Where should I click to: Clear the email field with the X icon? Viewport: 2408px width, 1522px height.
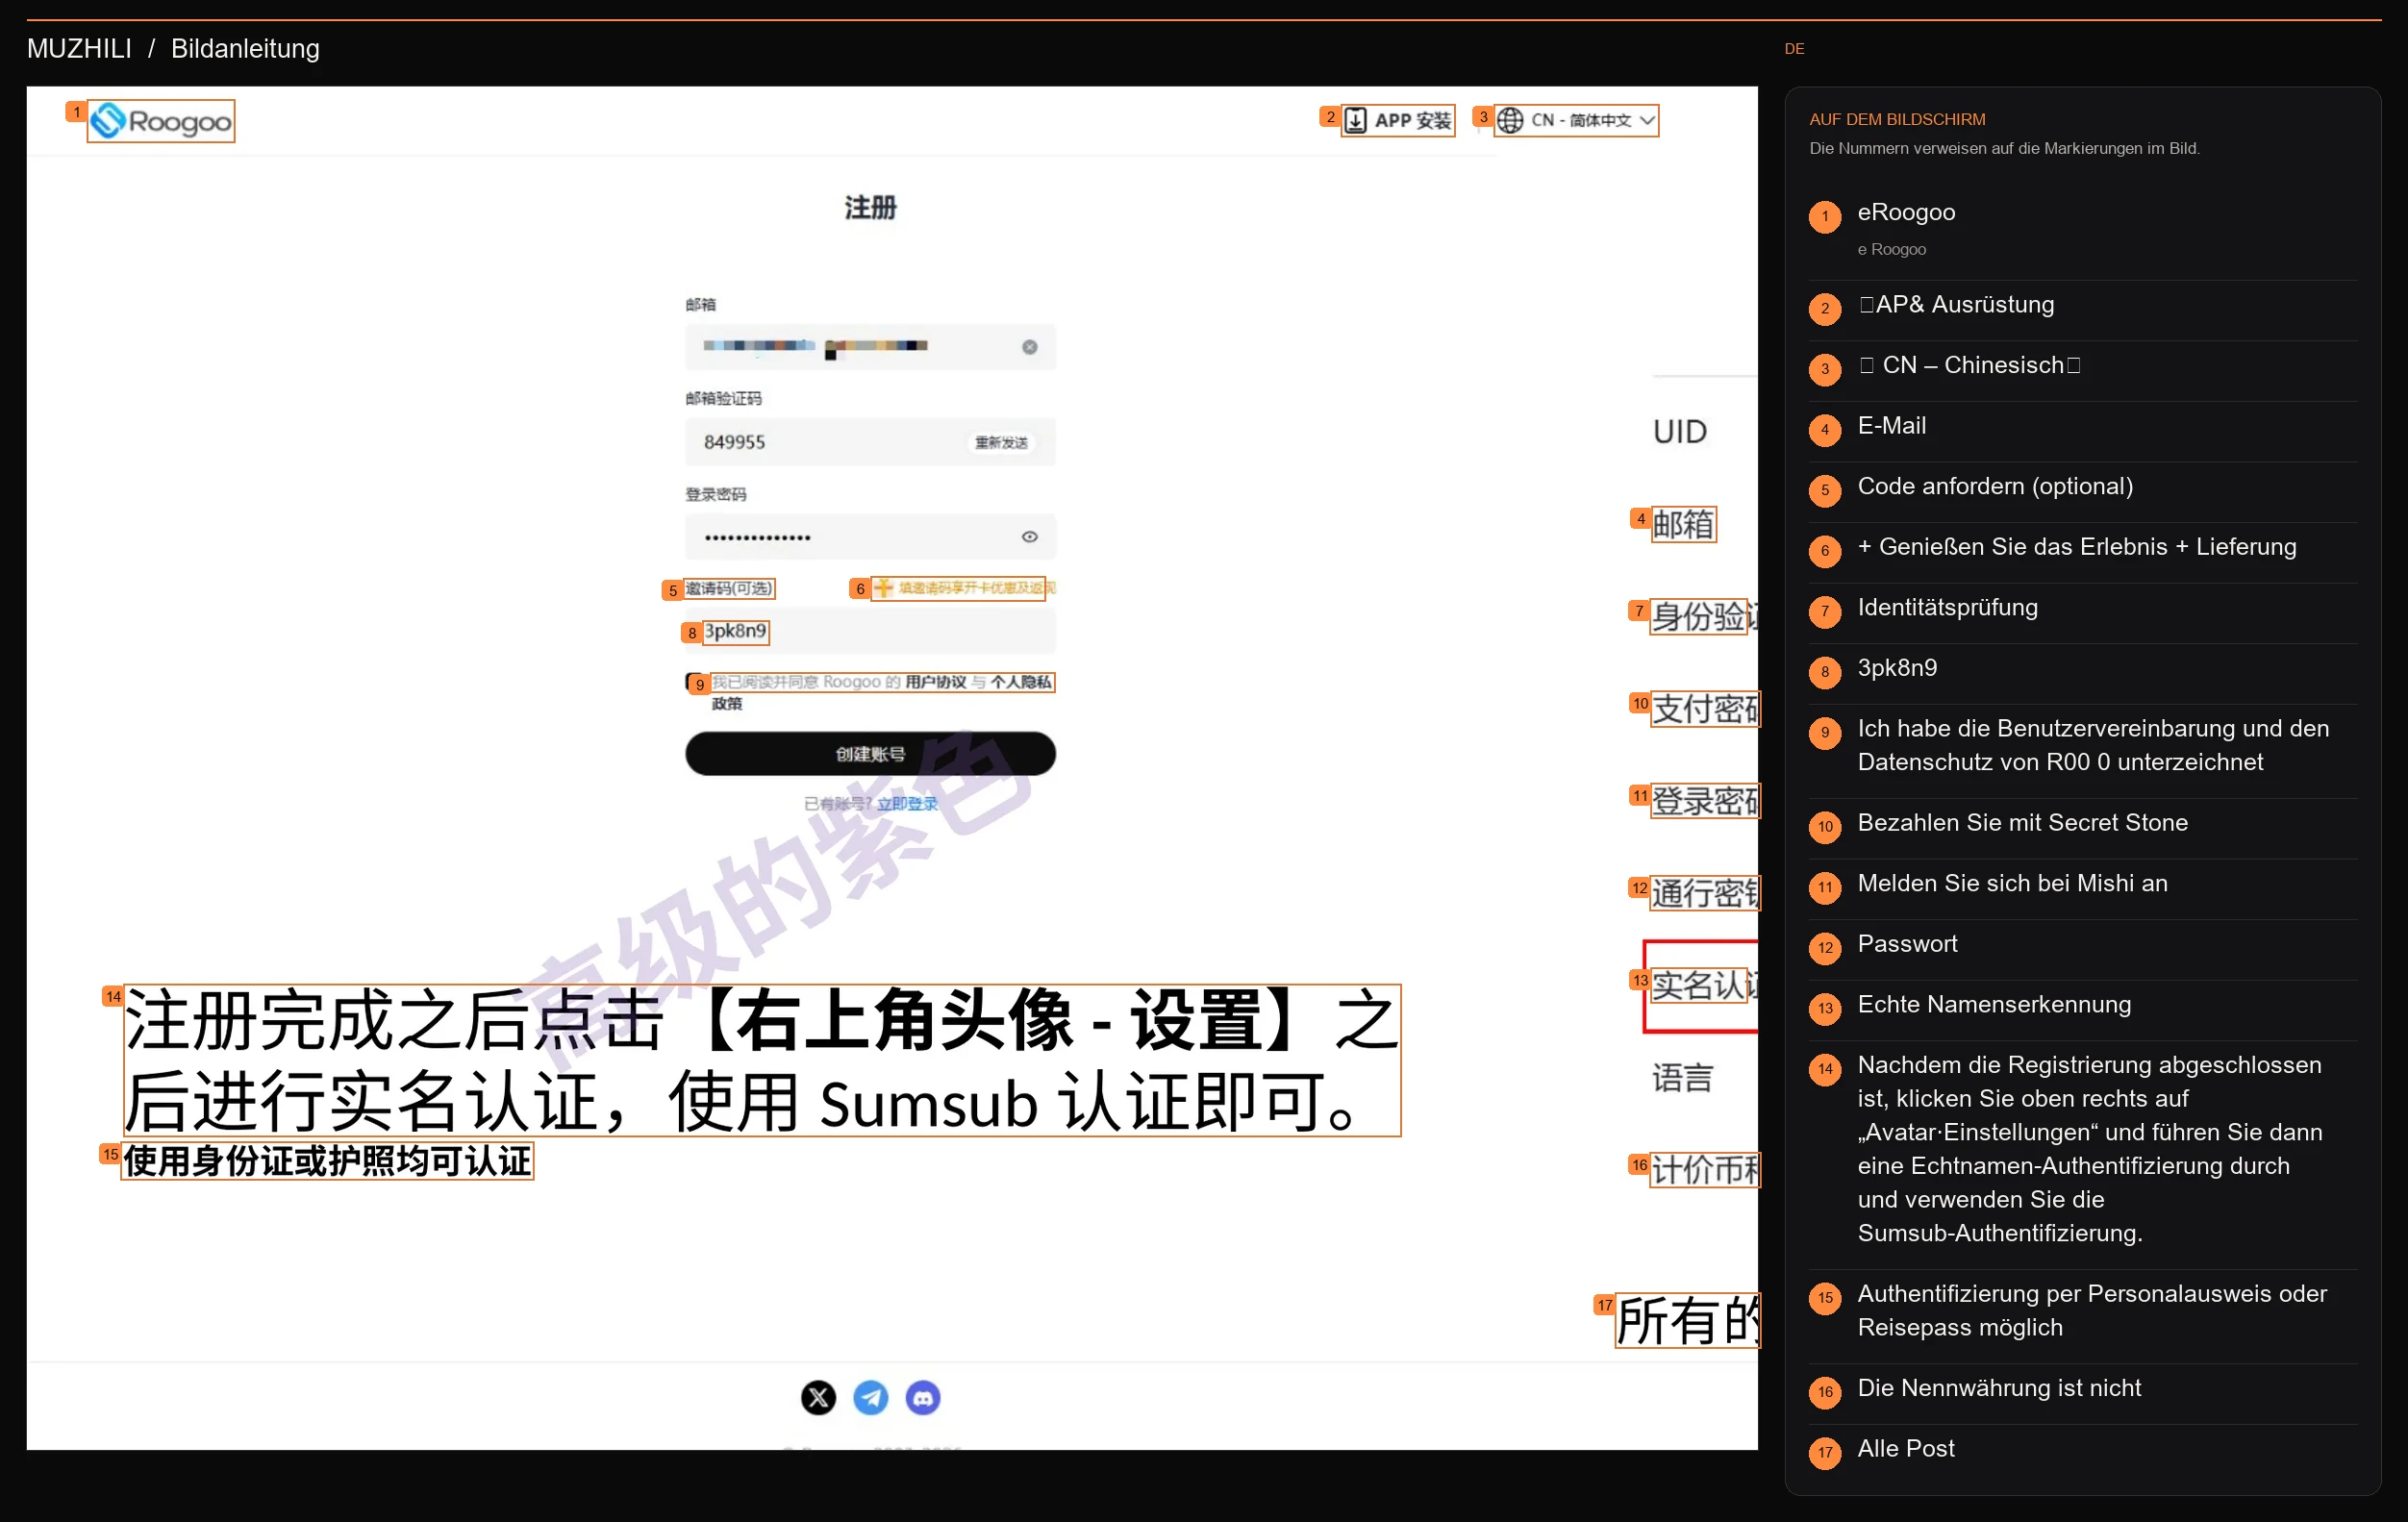point(1030,347)
